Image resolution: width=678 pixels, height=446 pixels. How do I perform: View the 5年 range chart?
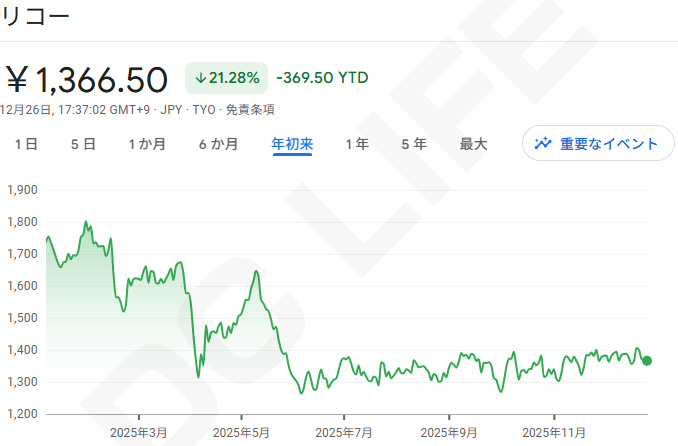pos(414,144)
